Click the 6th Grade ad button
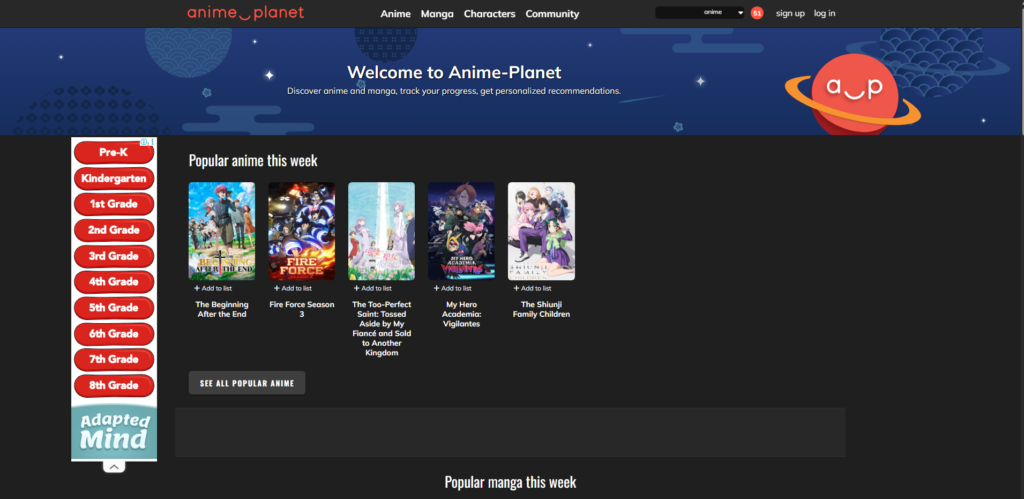The width and height of the screenshot is (1024, 499). coord(114,334)
